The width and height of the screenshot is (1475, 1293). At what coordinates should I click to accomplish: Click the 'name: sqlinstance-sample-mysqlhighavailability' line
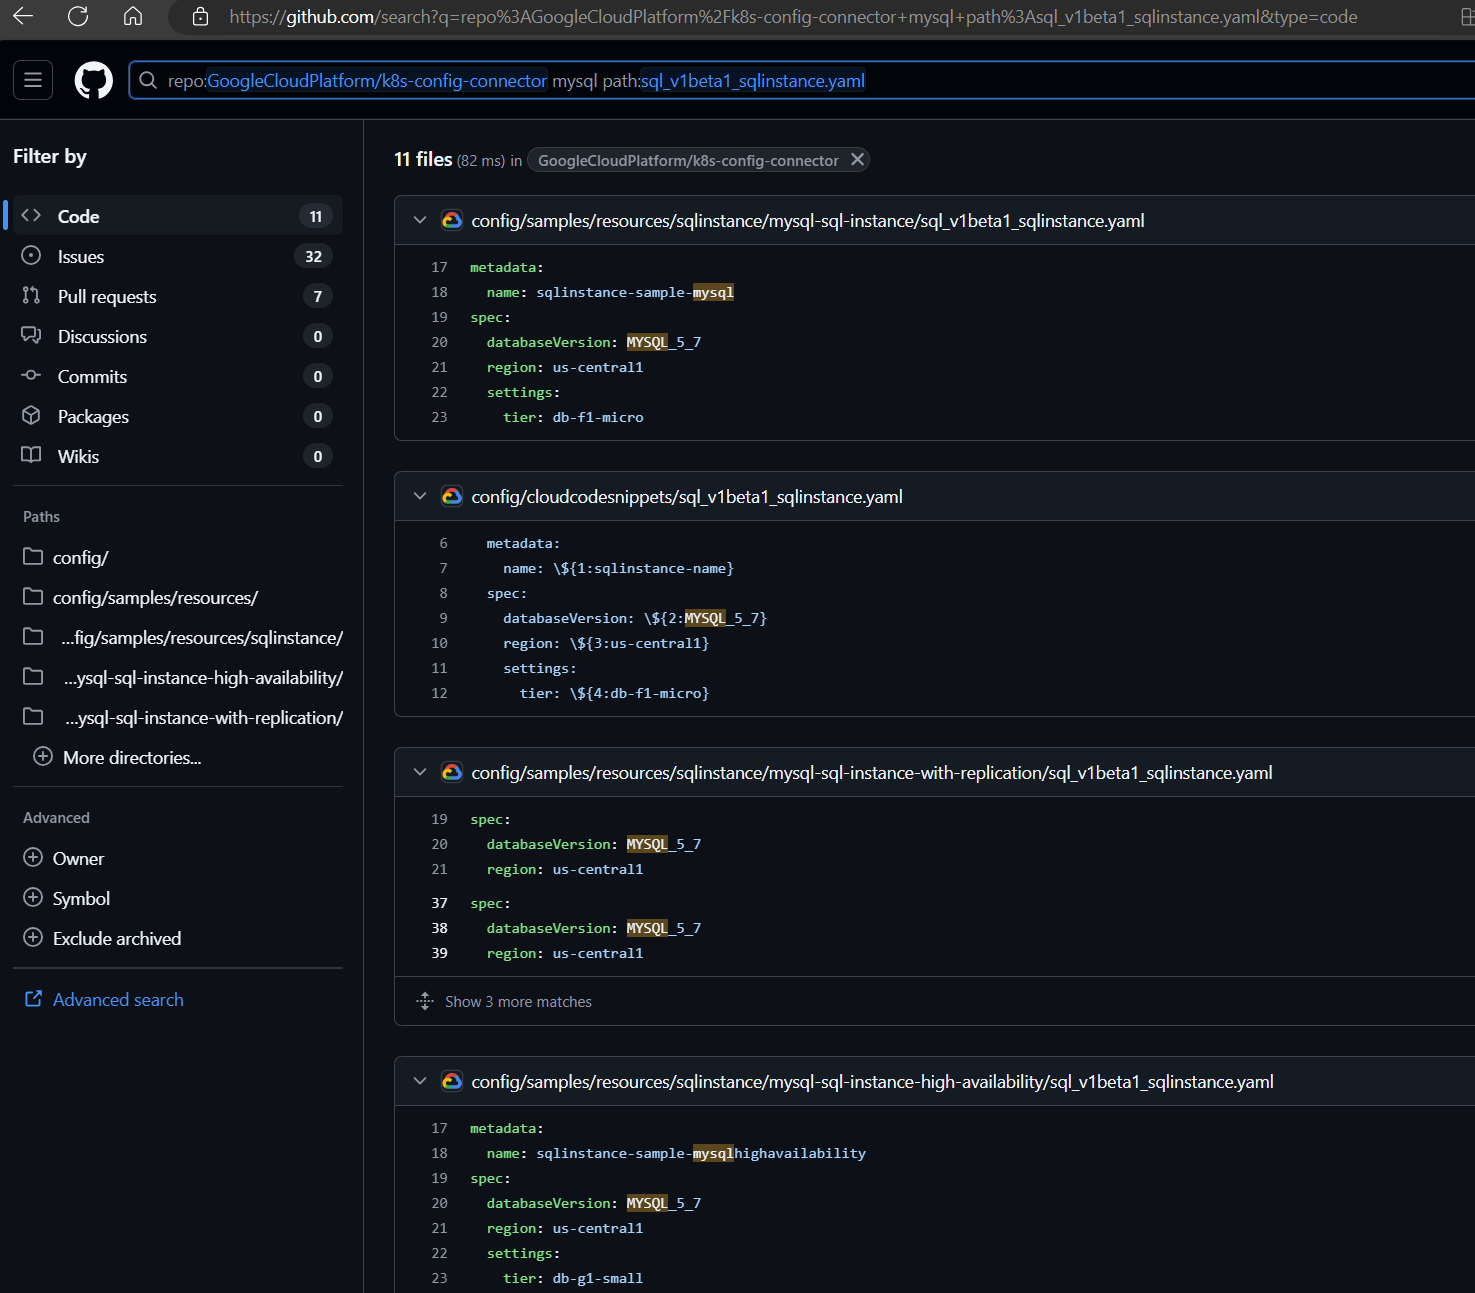tap(676, 1153)
